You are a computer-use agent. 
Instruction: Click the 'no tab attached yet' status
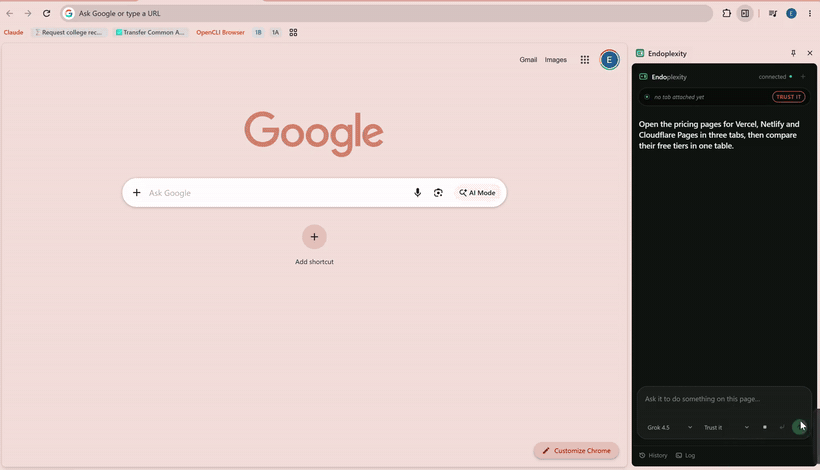(x=679, y=97)
